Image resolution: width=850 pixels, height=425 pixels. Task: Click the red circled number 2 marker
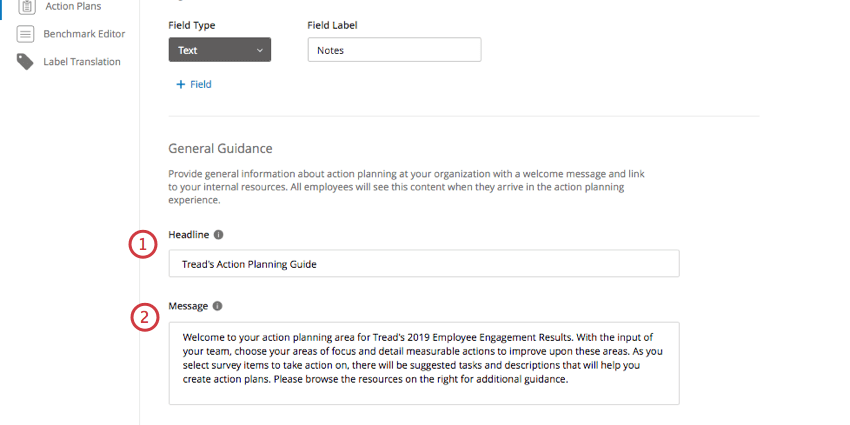pos(145,317)
